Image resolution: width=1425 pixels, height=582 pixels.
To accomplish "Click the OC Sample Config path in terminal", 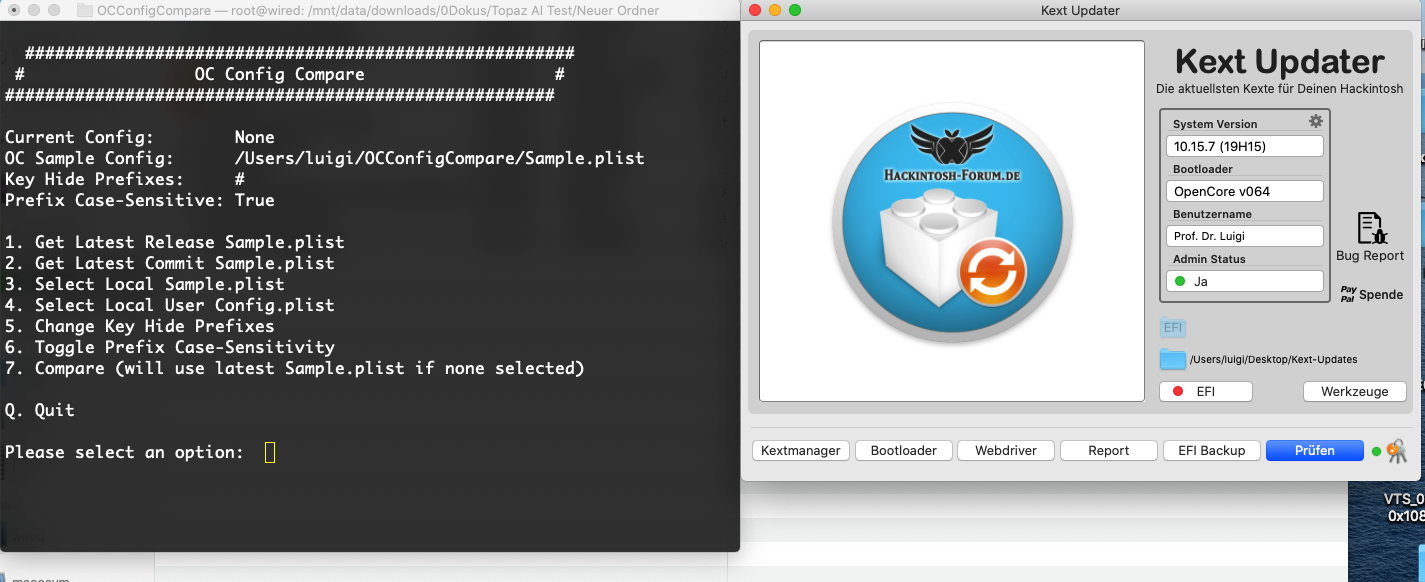I will point(439,158).
